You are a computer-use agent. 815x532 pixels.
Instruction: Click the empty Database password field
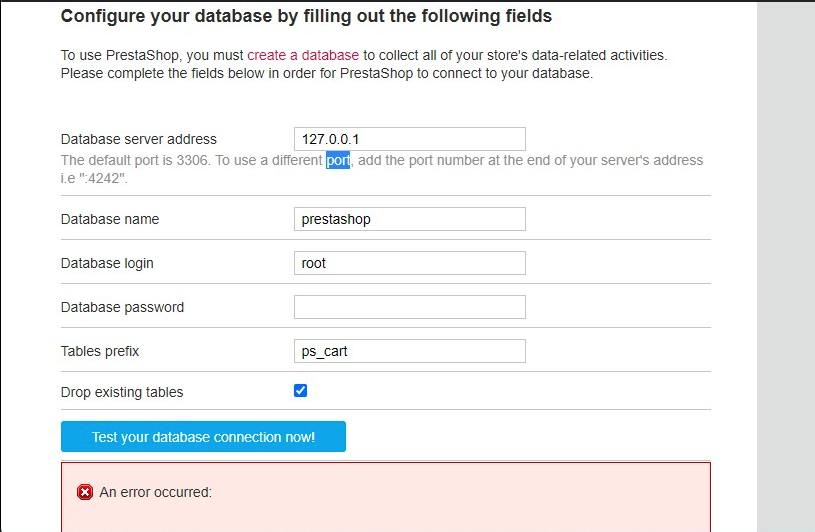pyautogui.click(x=409, y=307)
